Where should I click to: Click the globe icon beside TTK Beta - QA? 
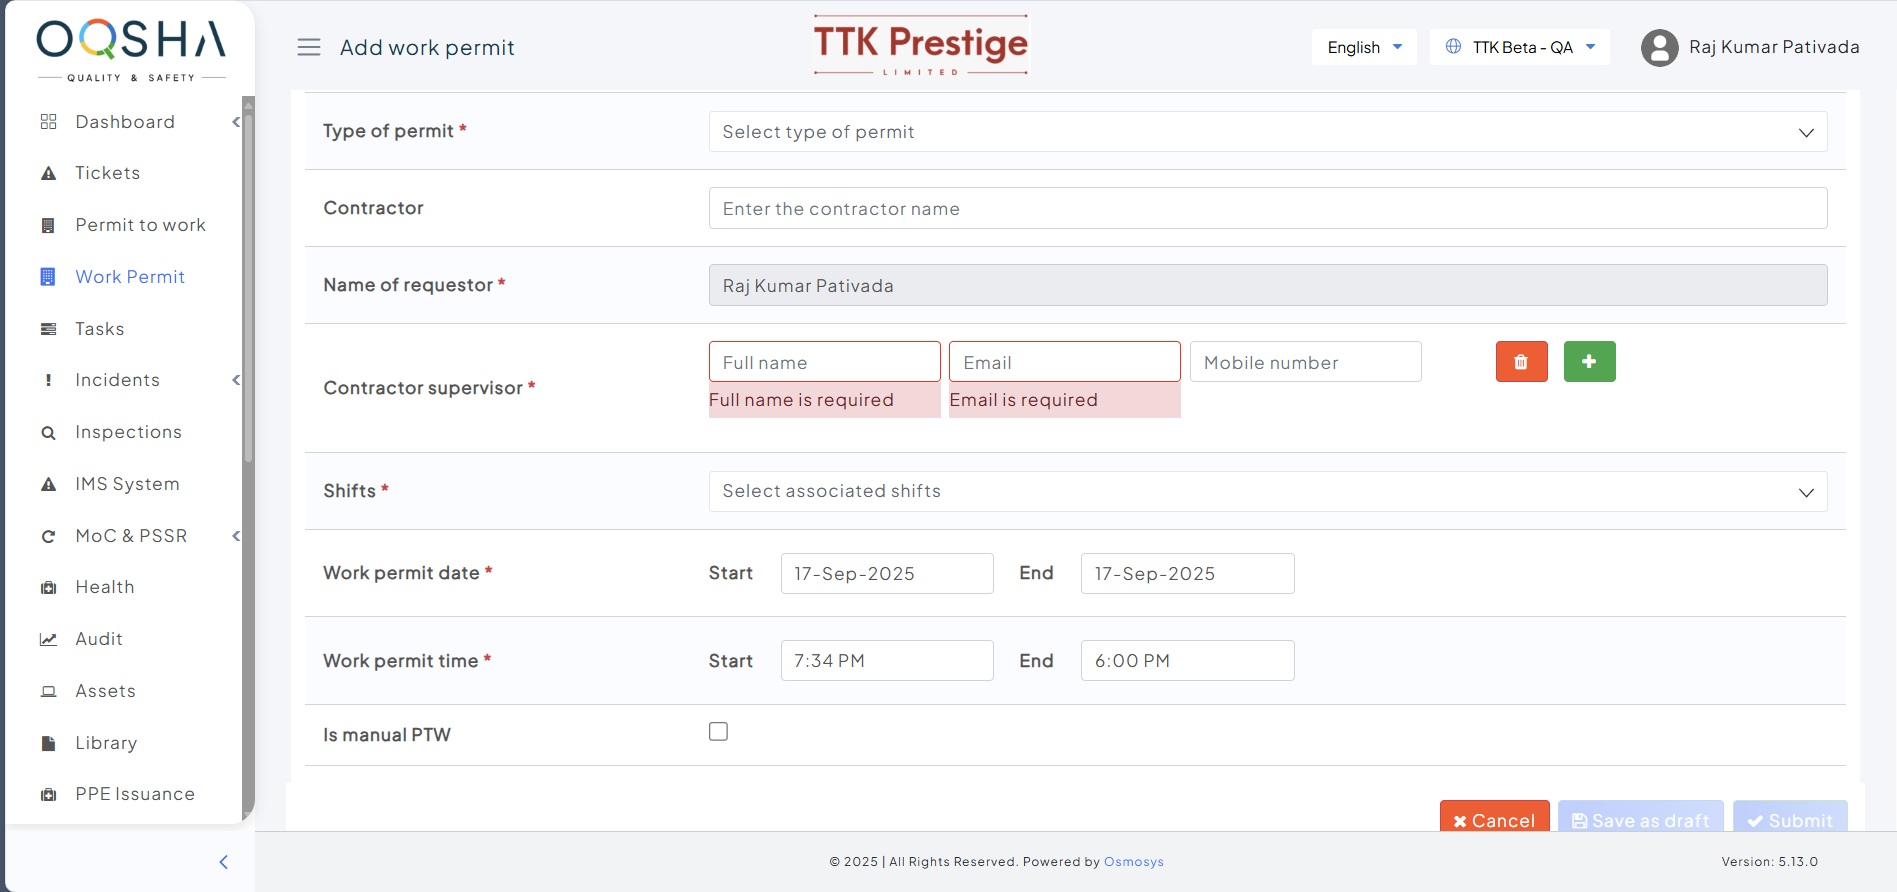point(1453,47)
